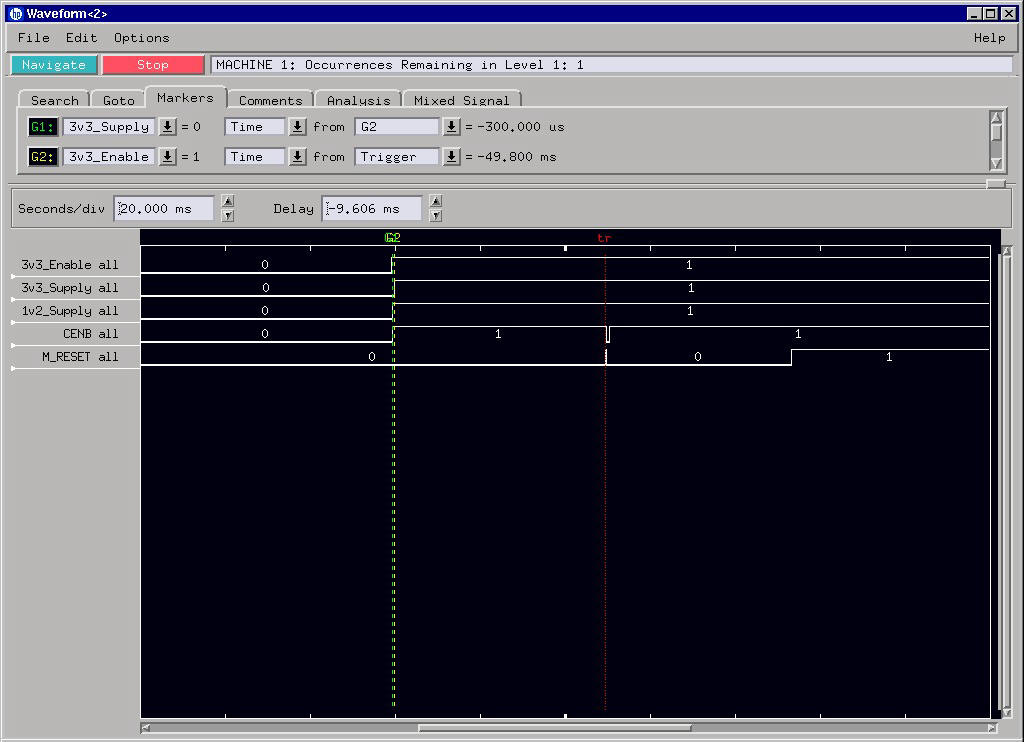Click the markers panel scroll down arrow
Viewport: 1024px width, 742px height.
pyautogui.click(x=996, y=163)
